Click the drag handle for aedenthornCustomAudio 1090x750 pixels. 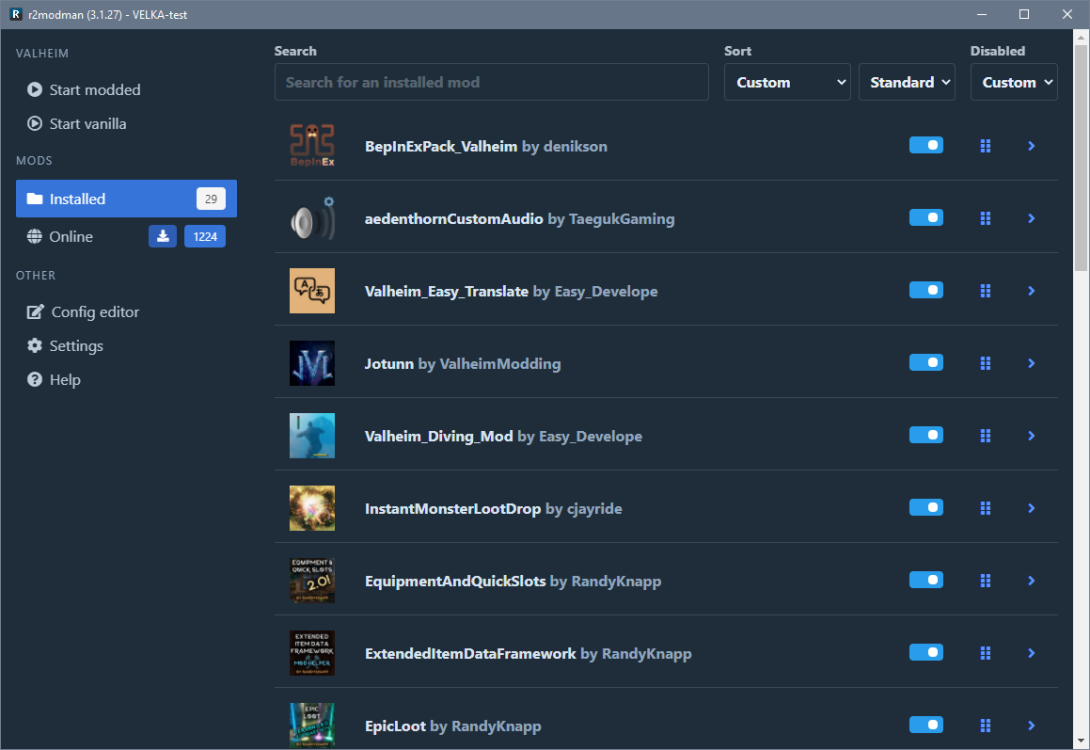985,218
